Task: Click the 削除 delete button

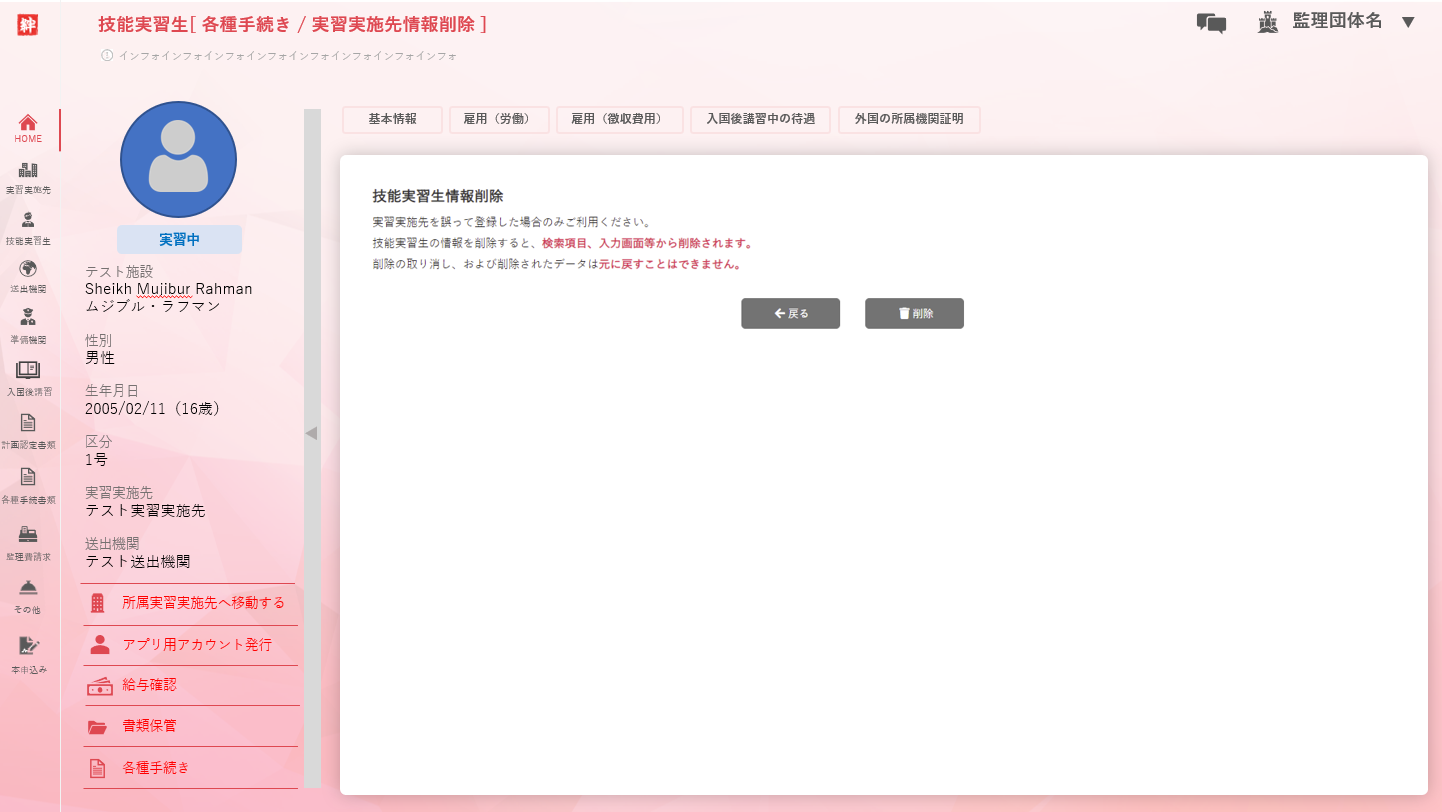Action: tap(914, 313)
